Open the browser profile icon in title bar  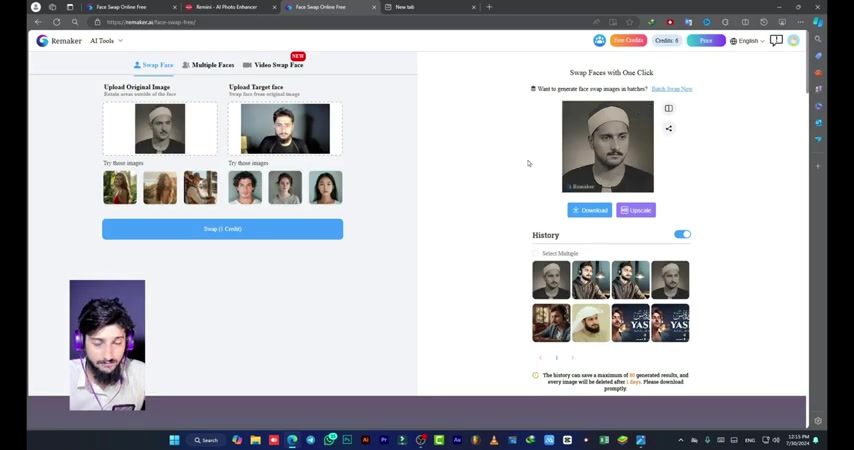35,7
